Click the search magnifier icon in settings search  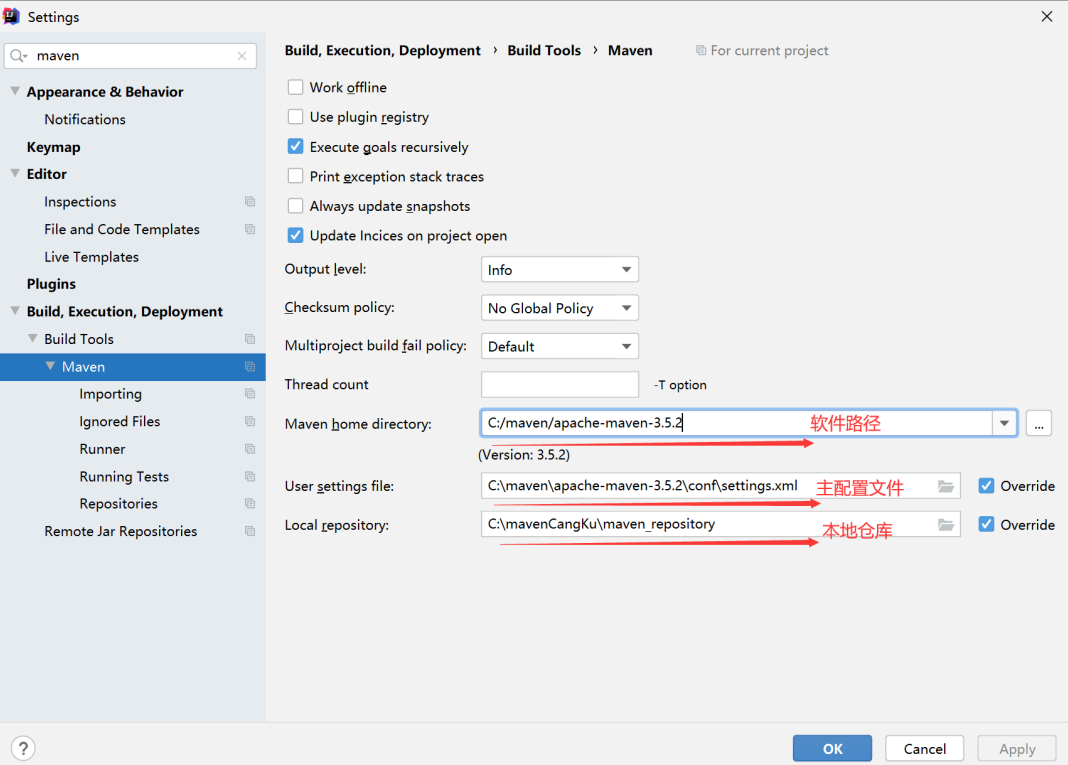pyautogui.click(x=18, y=56)
